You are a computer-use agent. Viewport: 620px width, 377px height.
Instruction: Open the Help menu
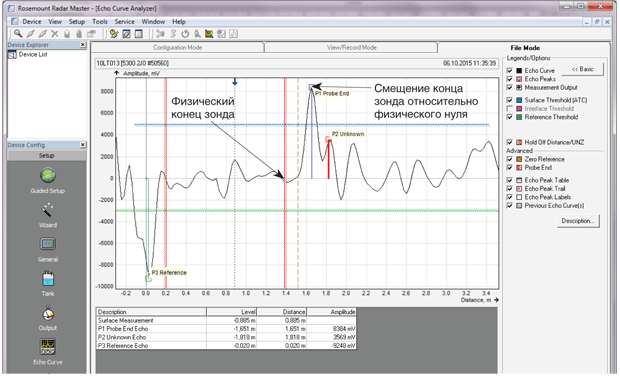point(179,22)
